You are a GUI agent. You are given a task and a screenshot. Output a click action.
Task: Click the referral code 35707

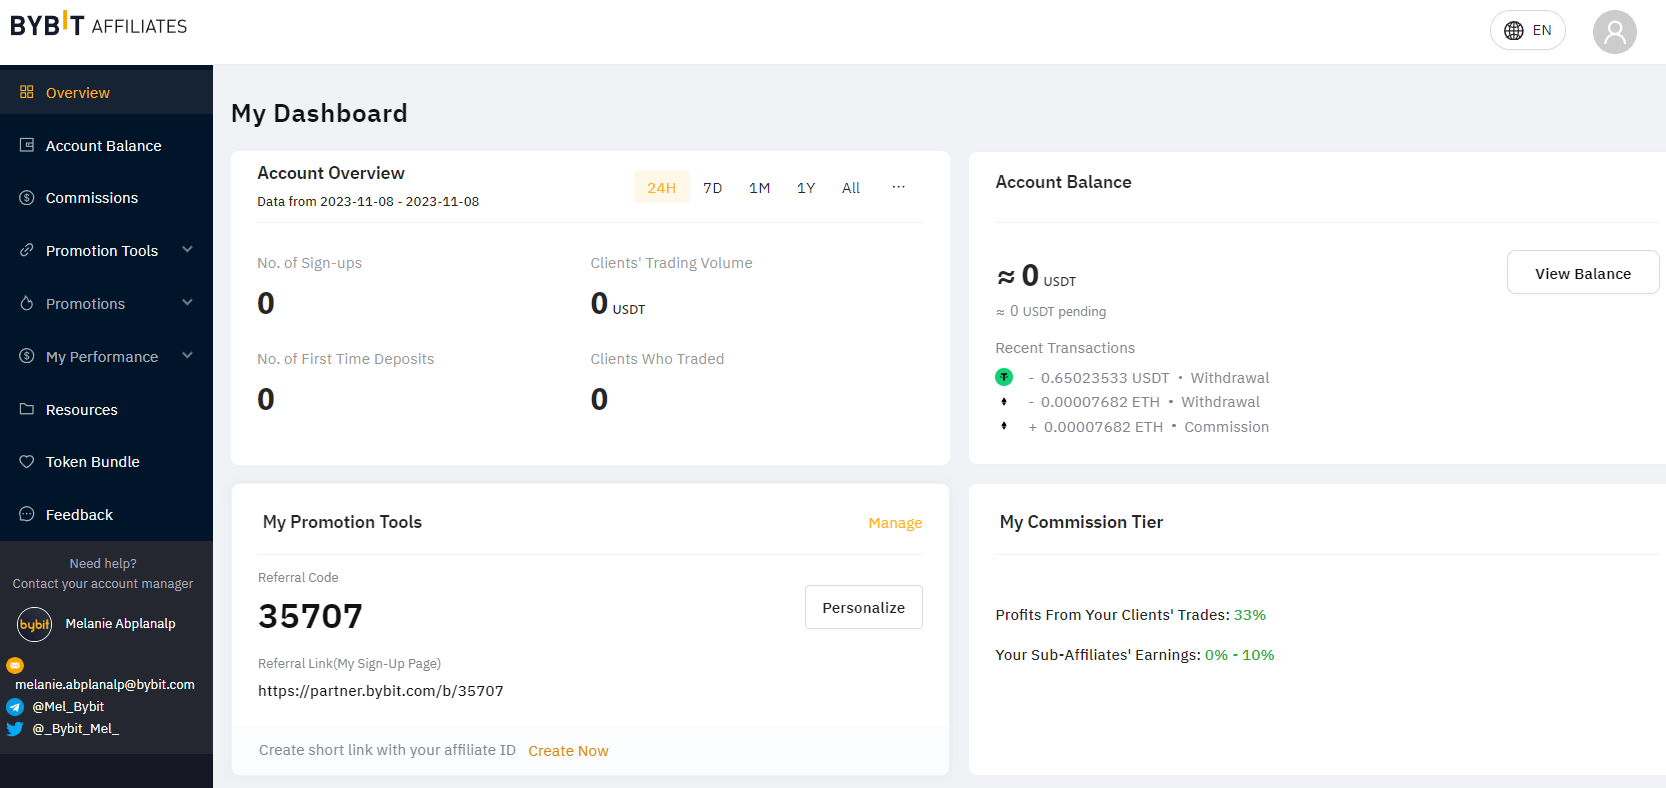(x=310, y=616)
